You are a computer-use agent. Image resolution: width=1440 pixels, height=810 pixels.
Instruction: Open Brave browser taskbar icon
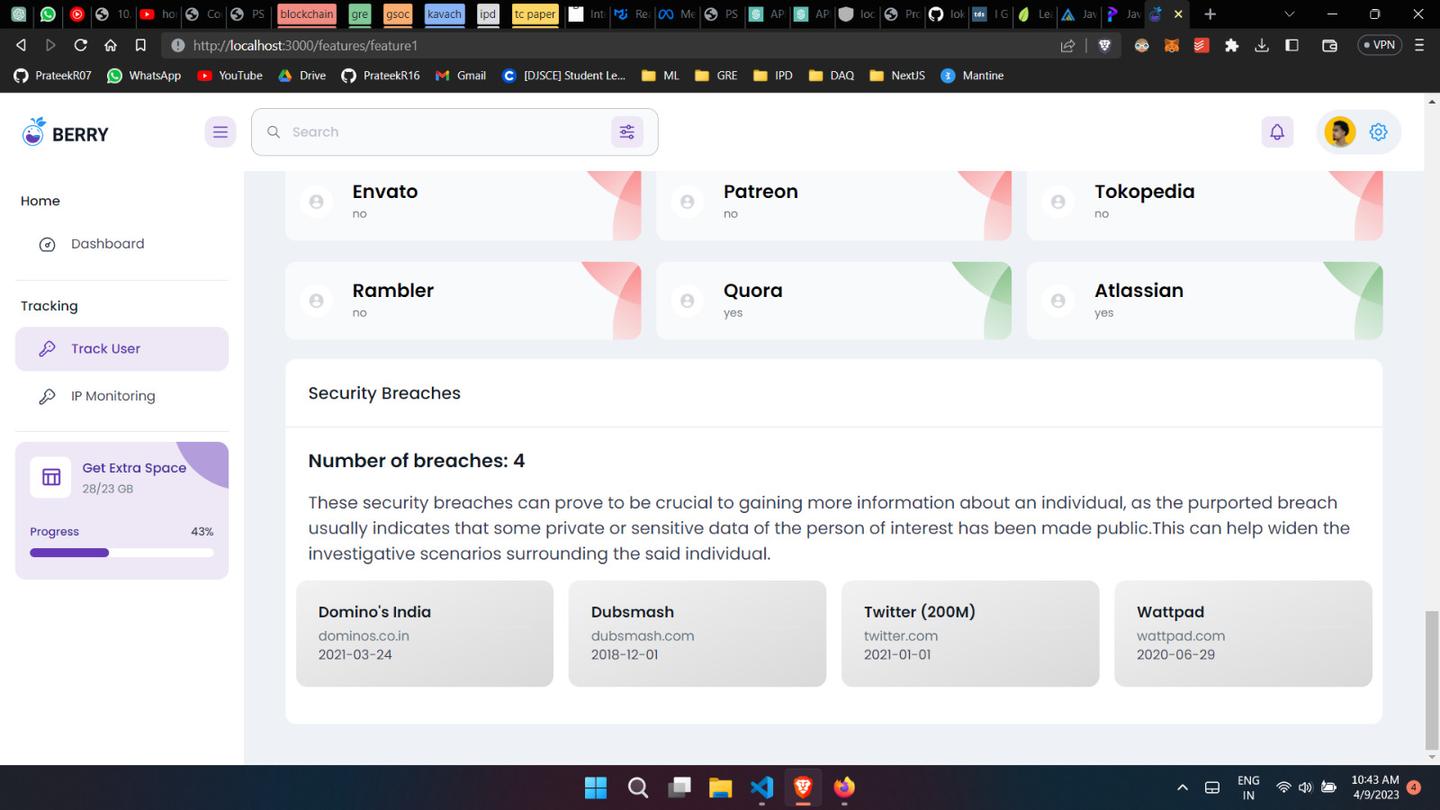[x=803, y=788]
